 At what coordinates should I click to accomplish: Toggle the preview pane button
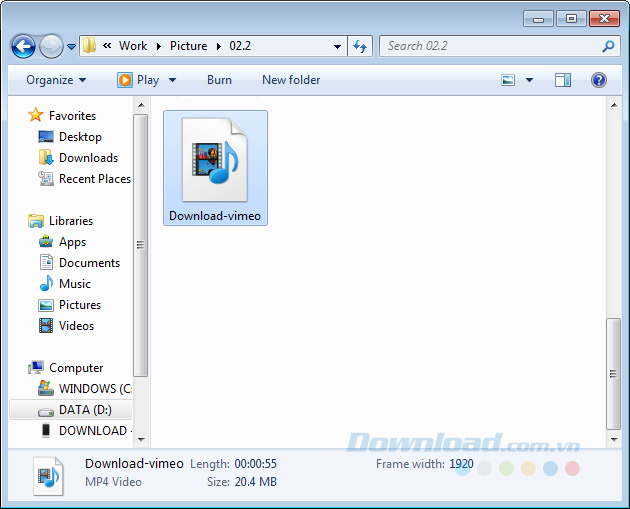tap(563, 80)
